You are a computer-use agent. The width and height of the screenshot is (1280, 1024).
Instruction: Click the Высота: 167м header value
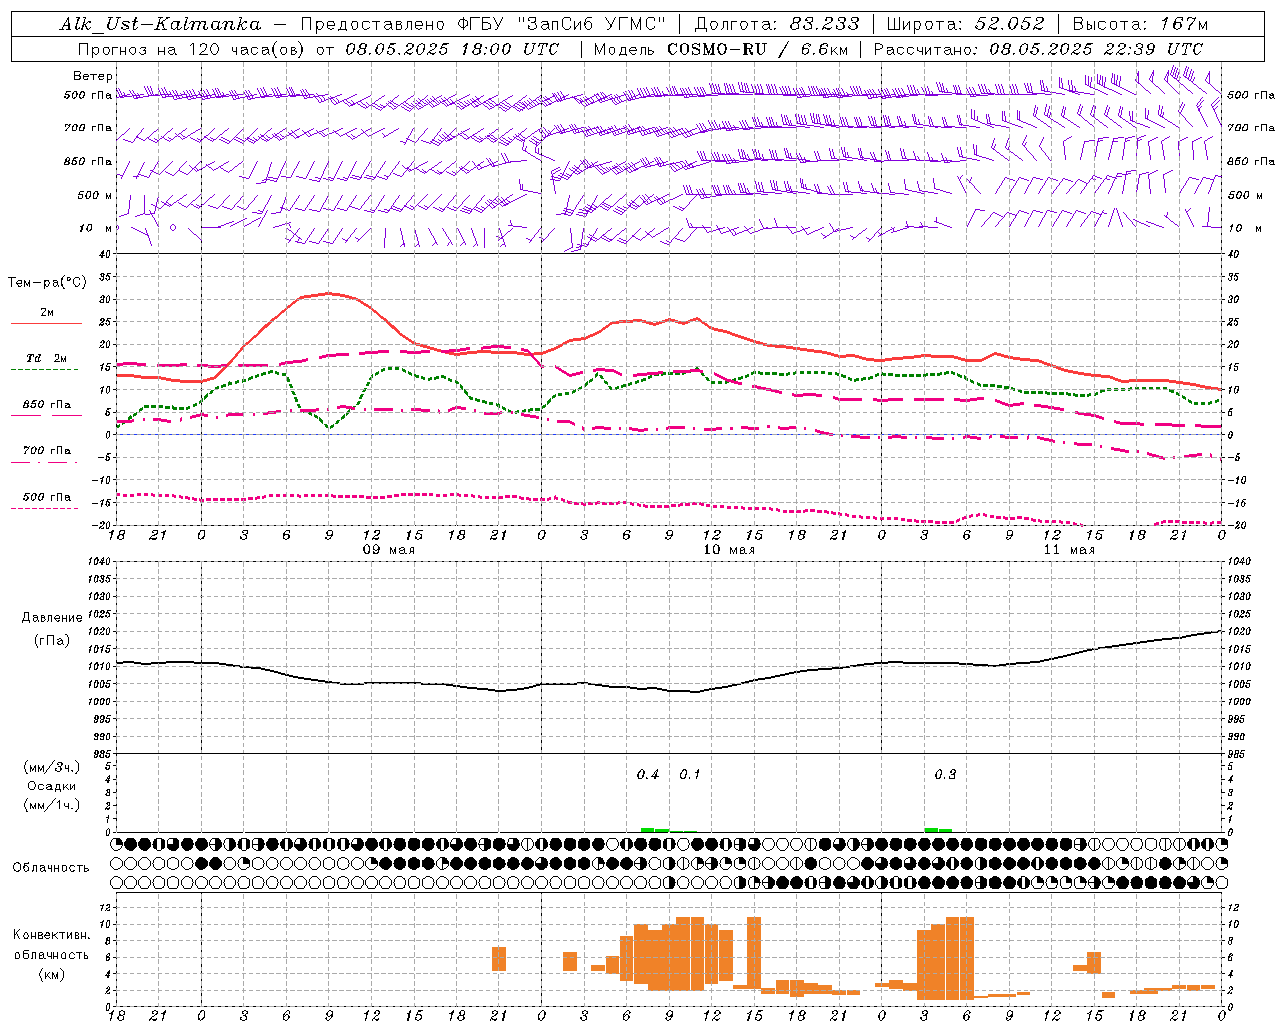[x=1140, y=24]
